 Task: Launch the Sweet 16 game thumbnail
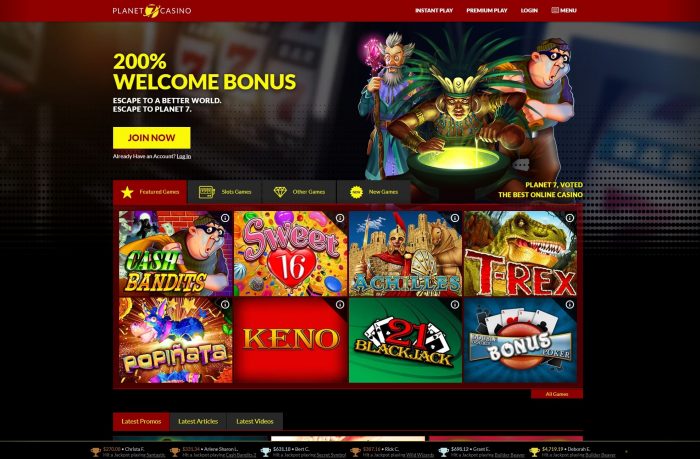pyautogui.click(x=290, y=253)
